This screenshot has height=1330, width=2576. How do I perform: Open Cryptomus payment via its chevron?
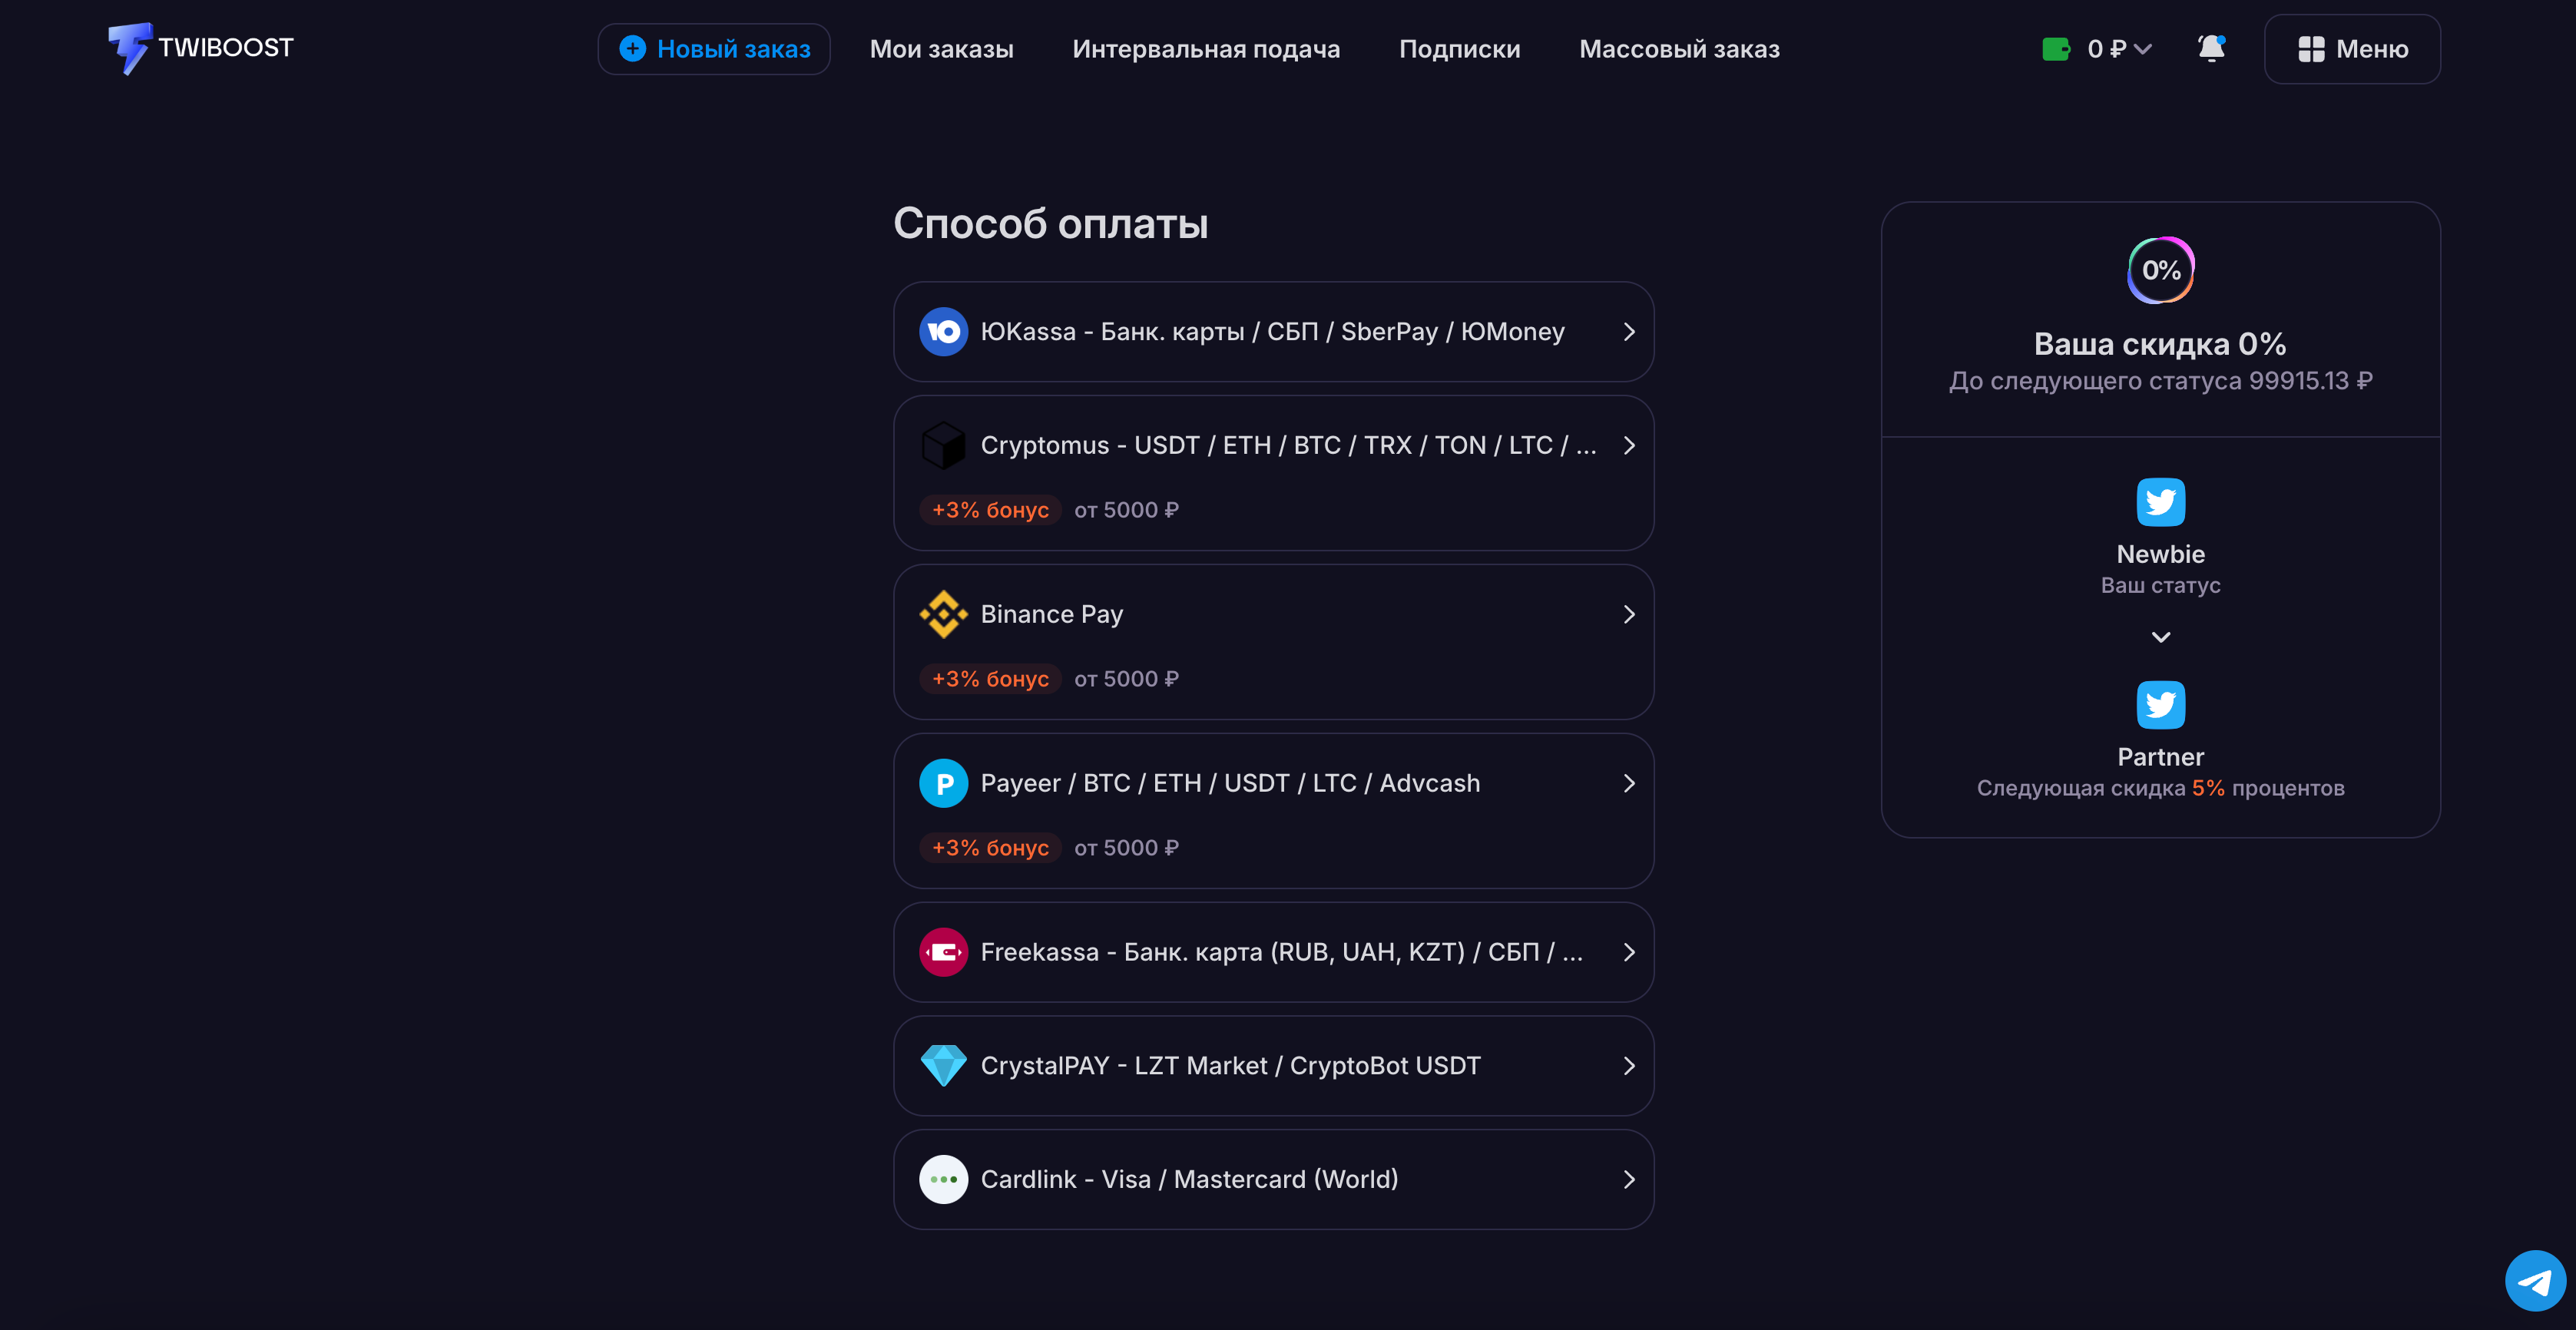pyautogui.click(x=1629, y=445)
